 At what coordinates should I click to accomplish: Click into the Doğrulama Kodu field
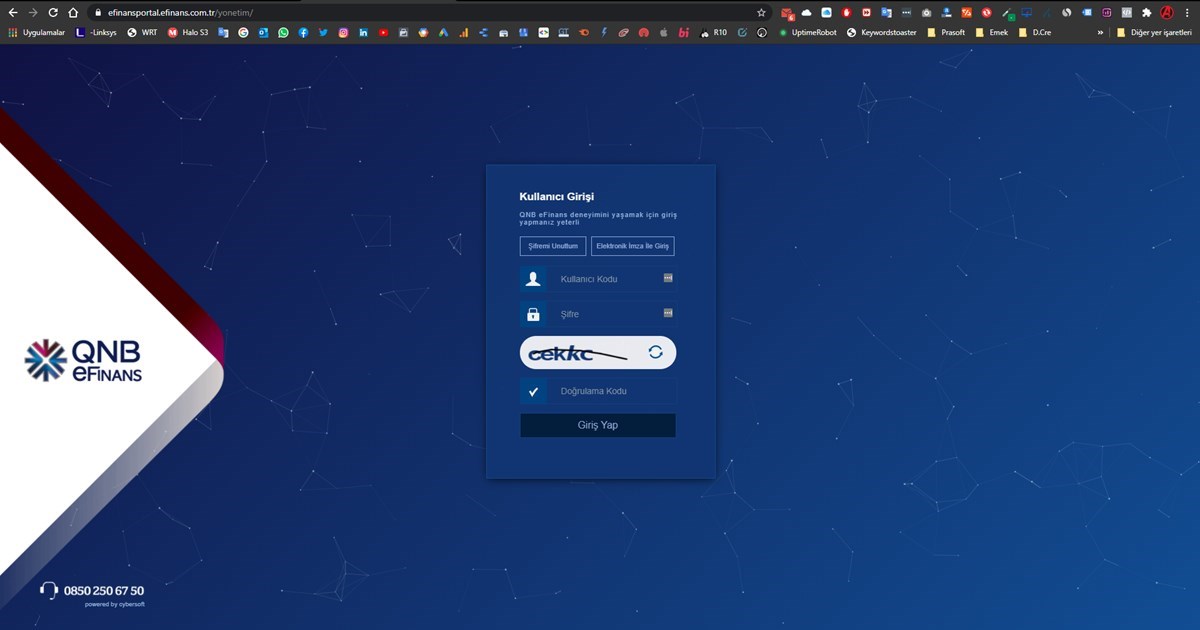[598, 391]
